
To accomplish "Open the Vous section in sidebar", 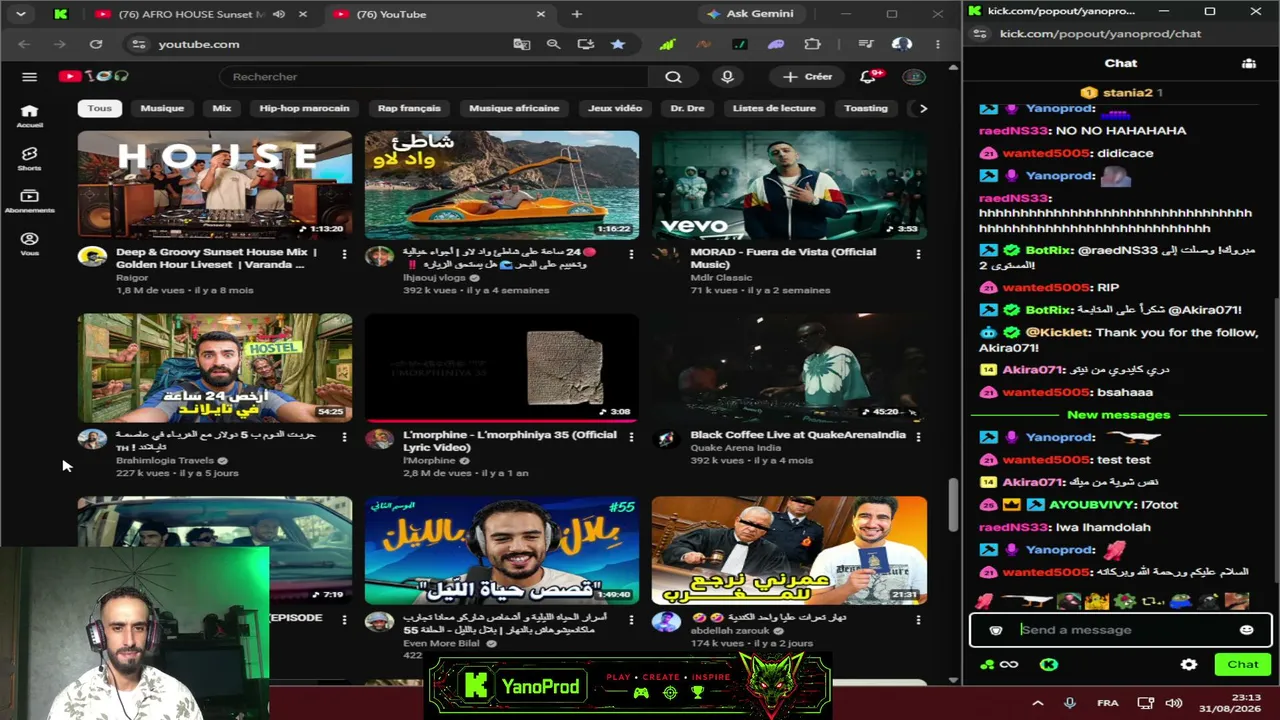I will [x=29, y=244].
